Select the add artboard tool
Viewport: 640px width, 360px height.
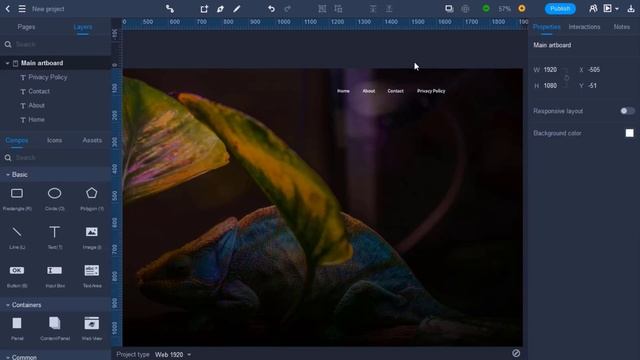[204, 9]
